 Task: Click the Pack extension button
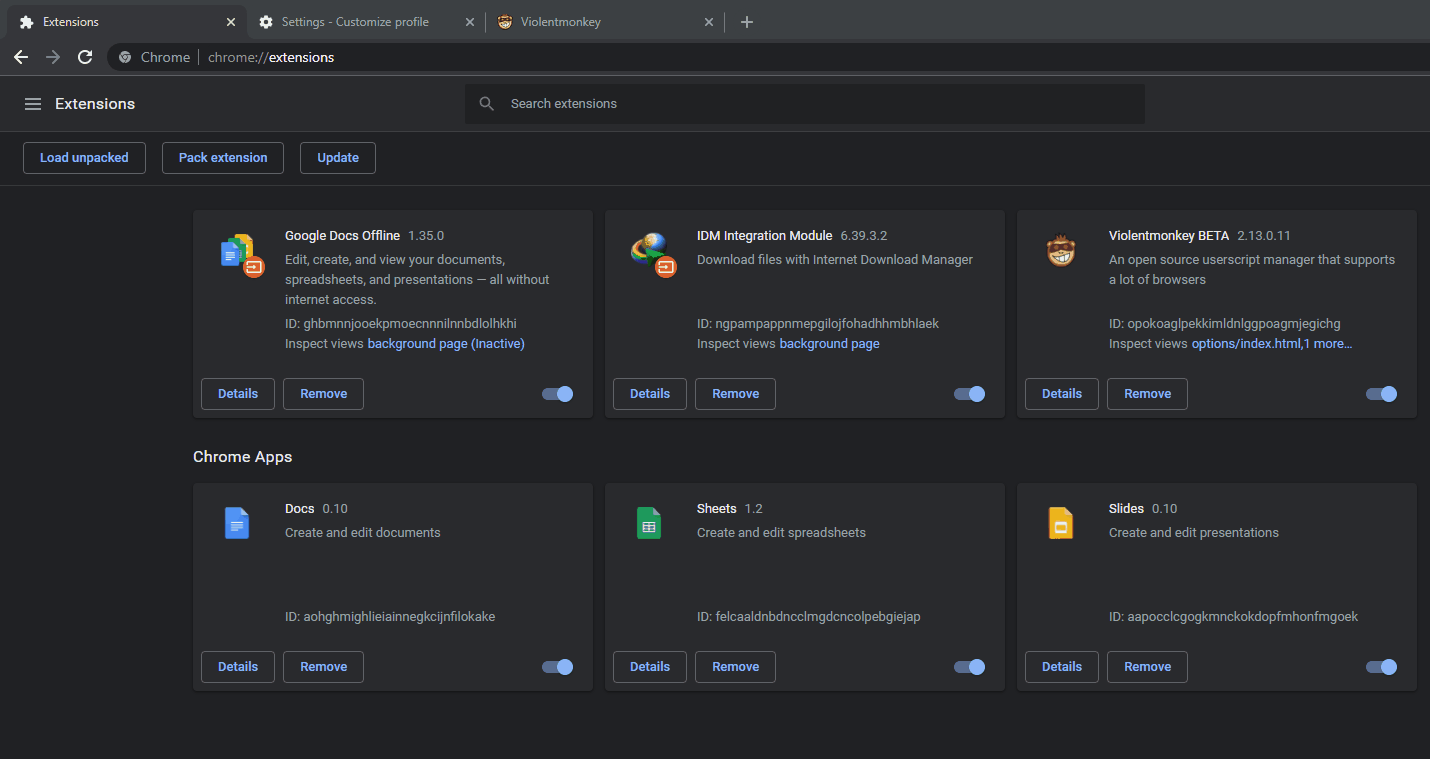tap(223, 158)
